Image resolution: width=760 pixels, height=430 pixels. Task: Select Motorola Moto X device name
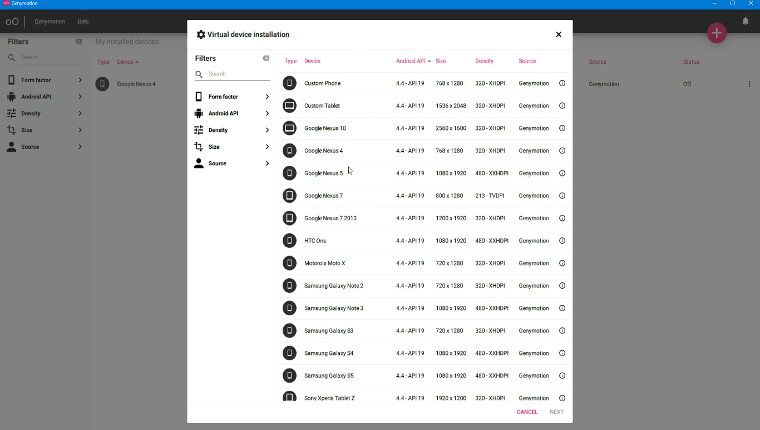pyautogui.click(x=325, y=263)
